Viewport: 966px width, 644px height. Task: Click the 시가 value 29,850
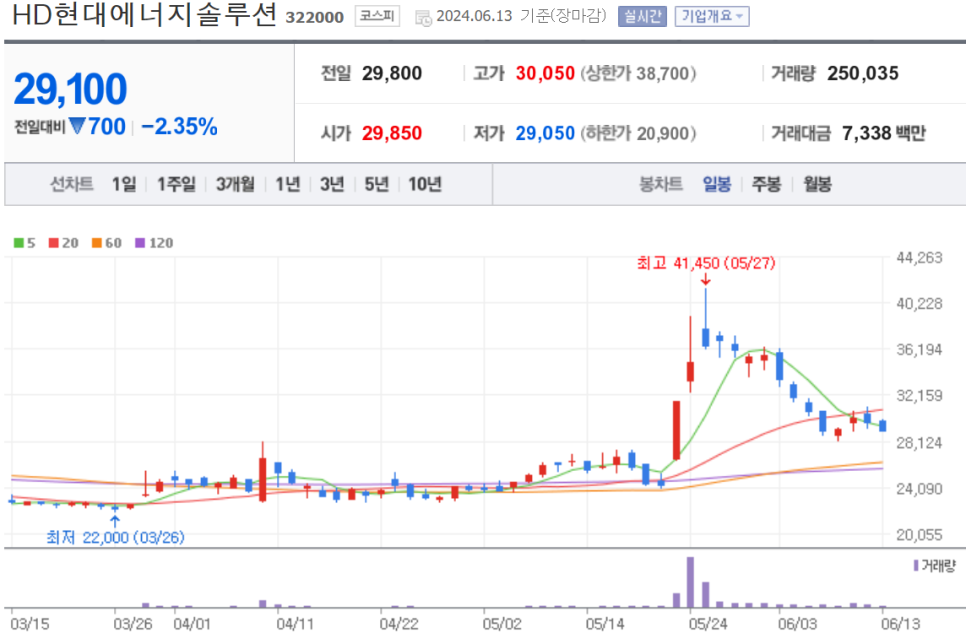point(392,133)
